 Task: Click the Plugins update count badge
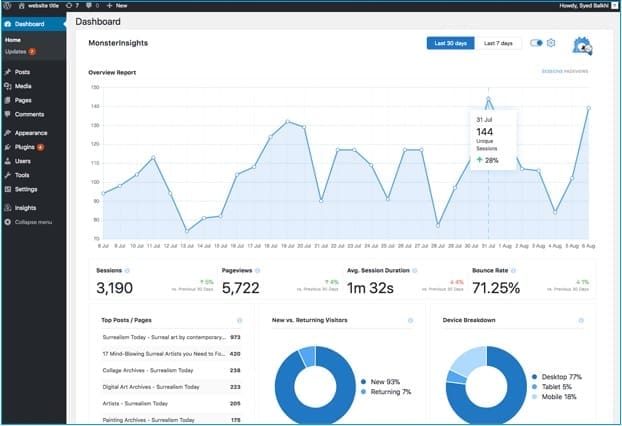click(x=40, y=147)
